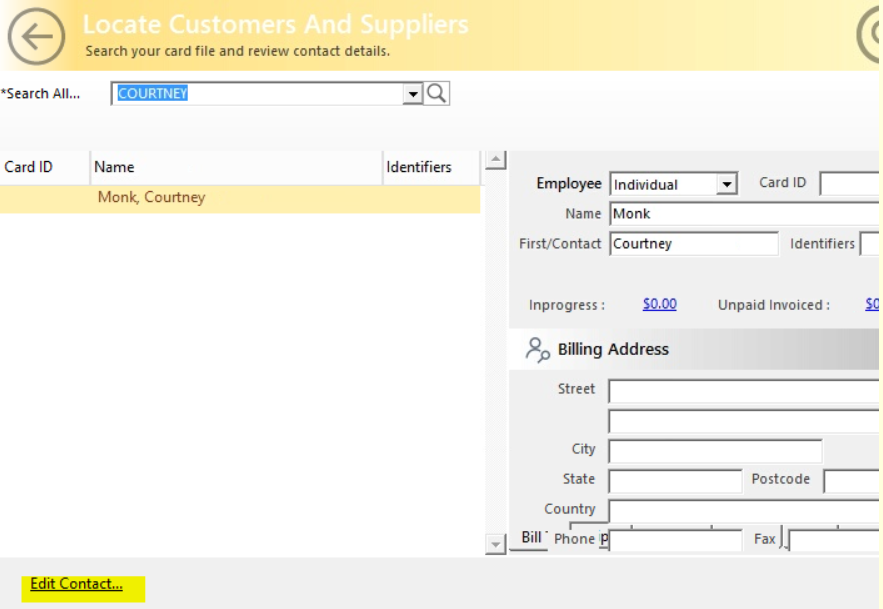Click the first Street address field
The image size is (883, 609).
coord(743,392)
